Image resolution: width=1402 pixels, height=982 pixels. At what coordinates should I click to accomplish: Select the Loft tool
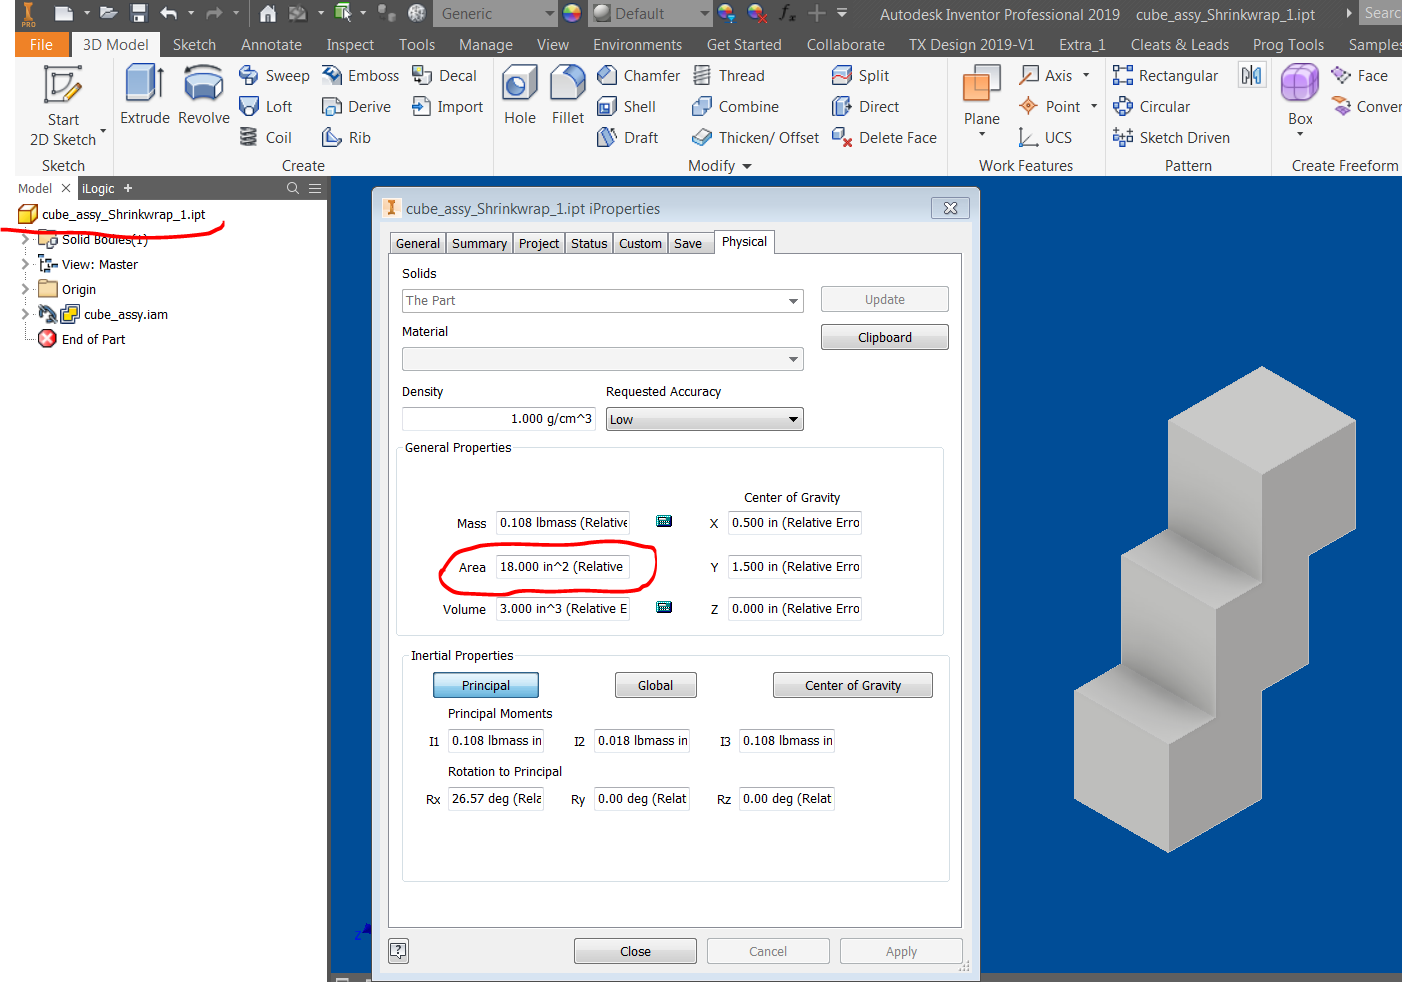click(x=268, y=106)
